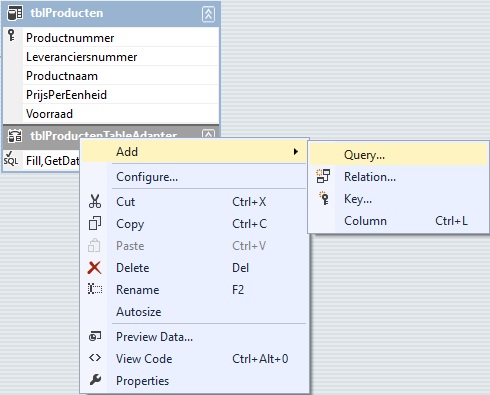Click the scissors Cut icon

(x=95, y=201)
